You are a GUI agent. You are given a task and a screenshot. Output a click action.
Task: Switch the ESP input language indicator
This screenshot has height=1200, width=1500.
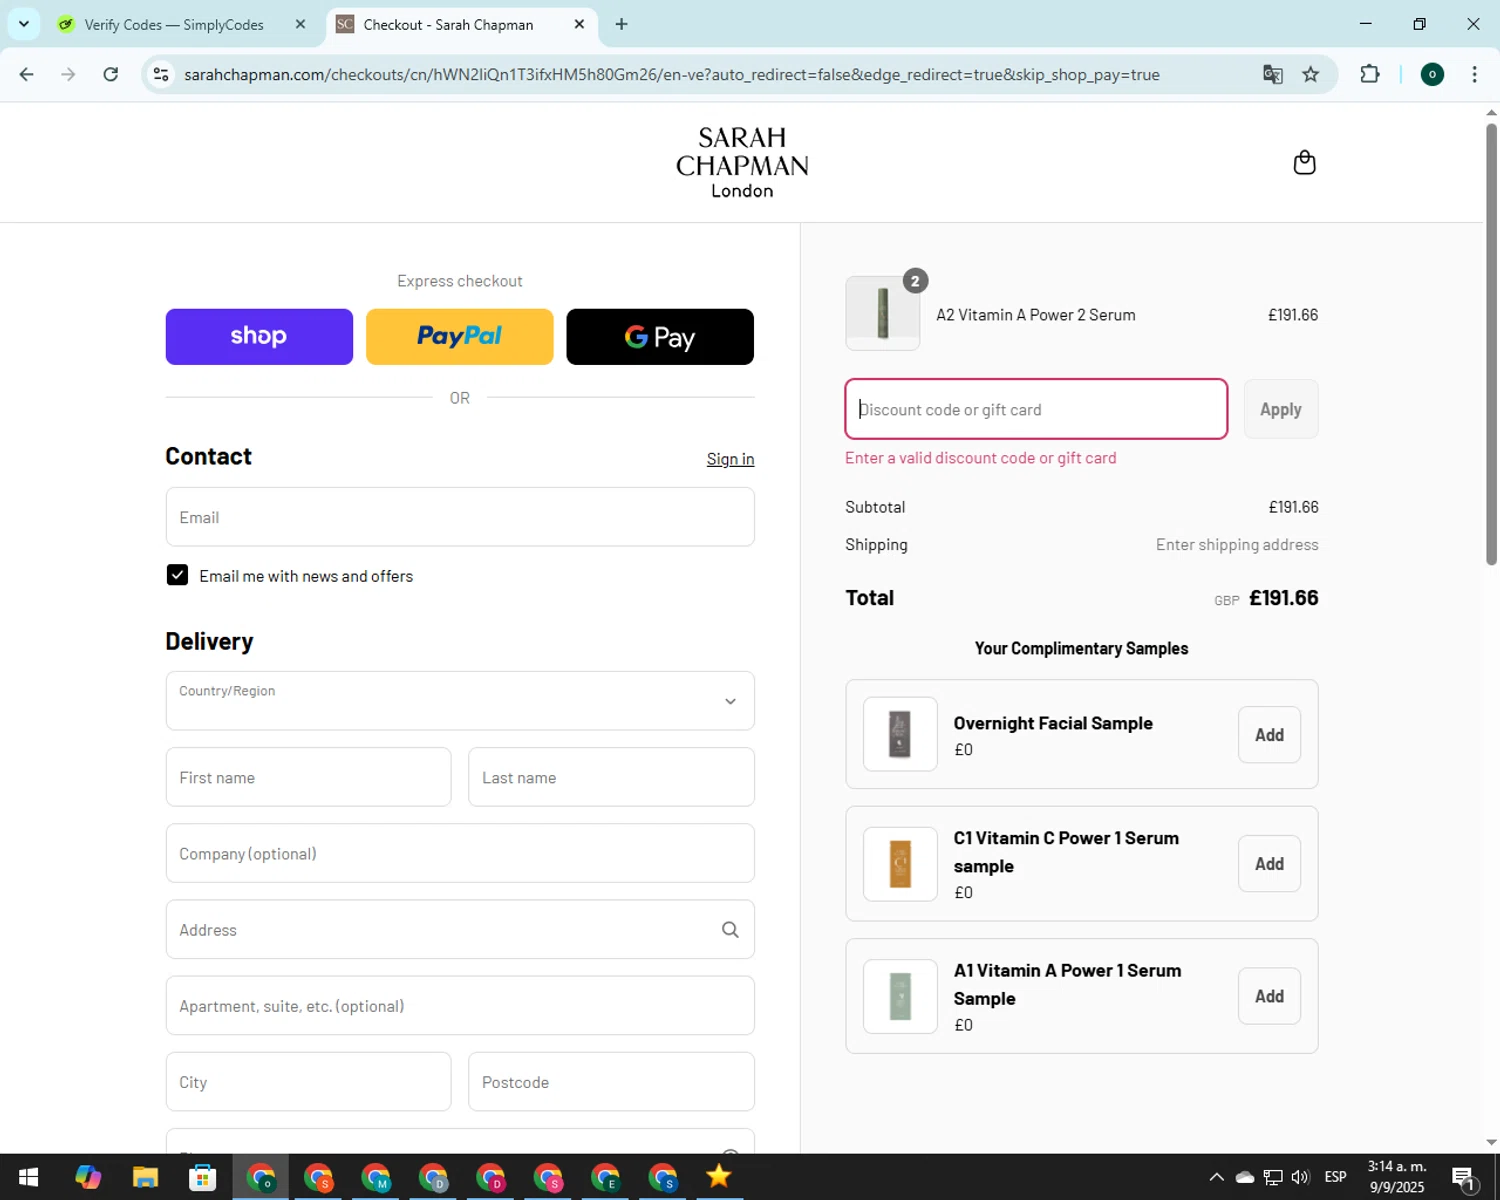coord(1335,1177)
